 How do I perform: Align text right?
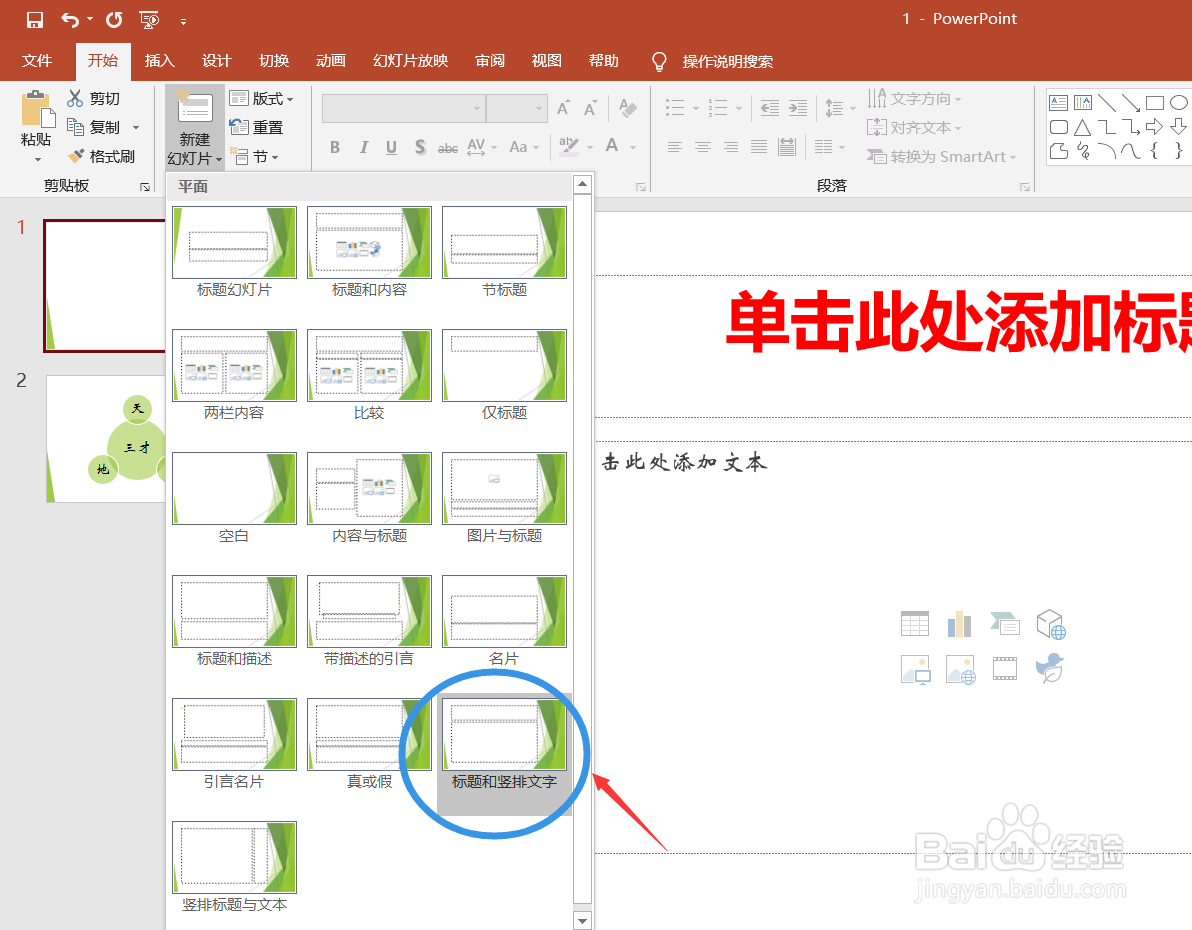pos(731,147)
